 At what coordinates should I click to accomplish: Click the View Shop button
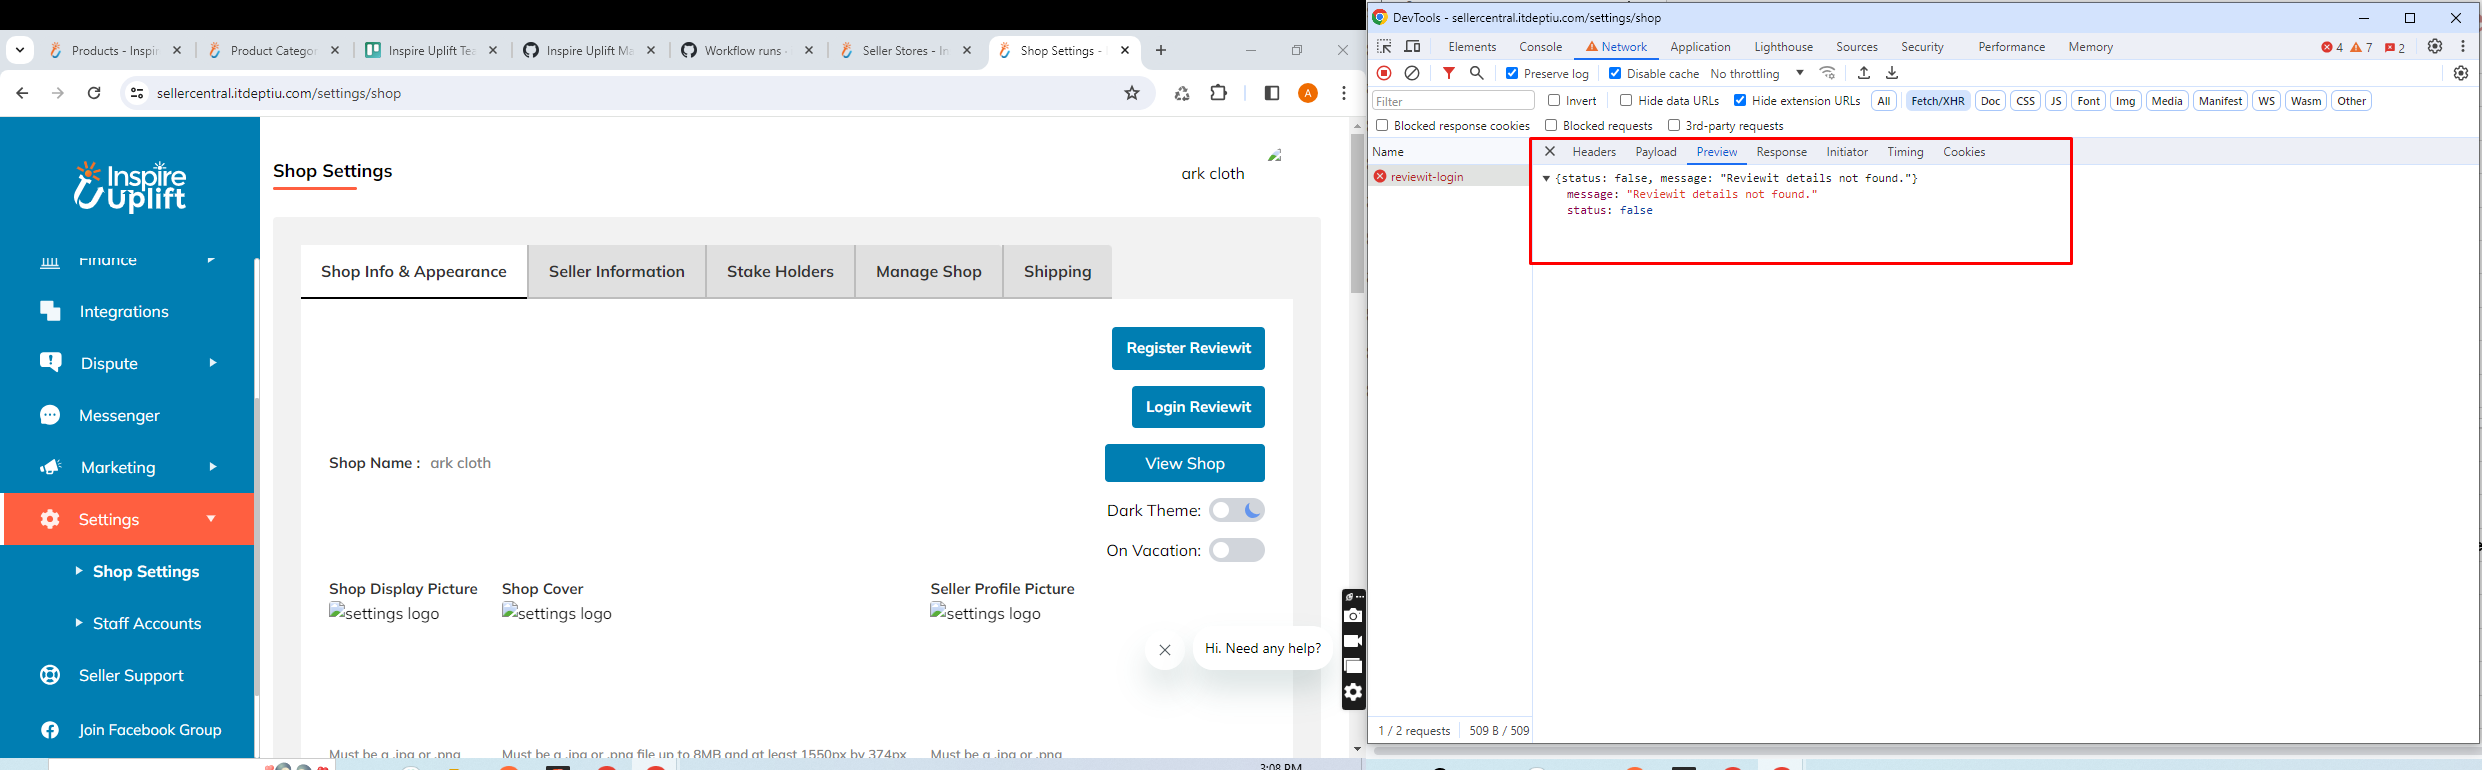pos(1184,463)
